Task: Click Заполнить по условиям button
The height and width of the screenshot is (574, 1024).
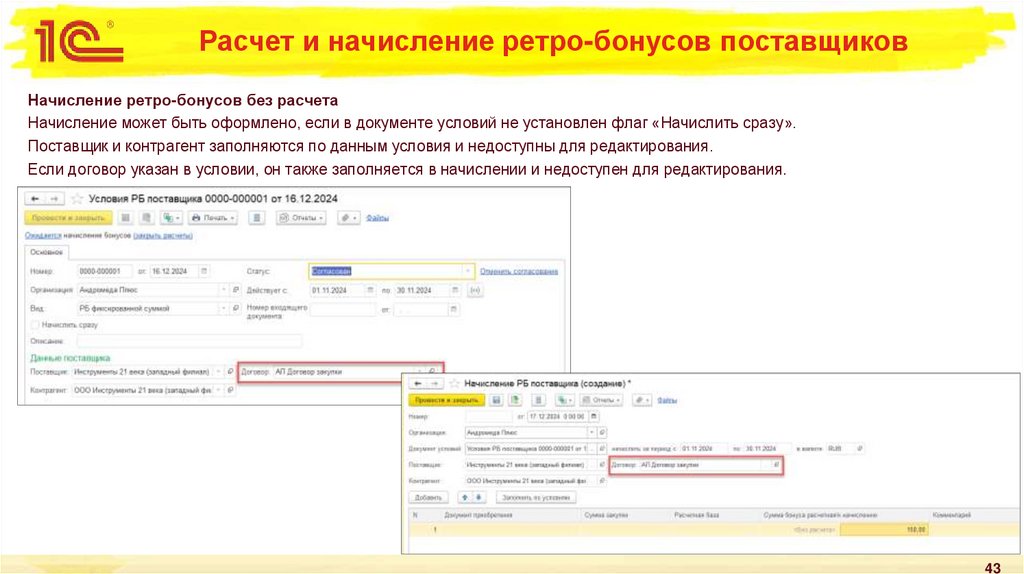Action: [536, 498]
